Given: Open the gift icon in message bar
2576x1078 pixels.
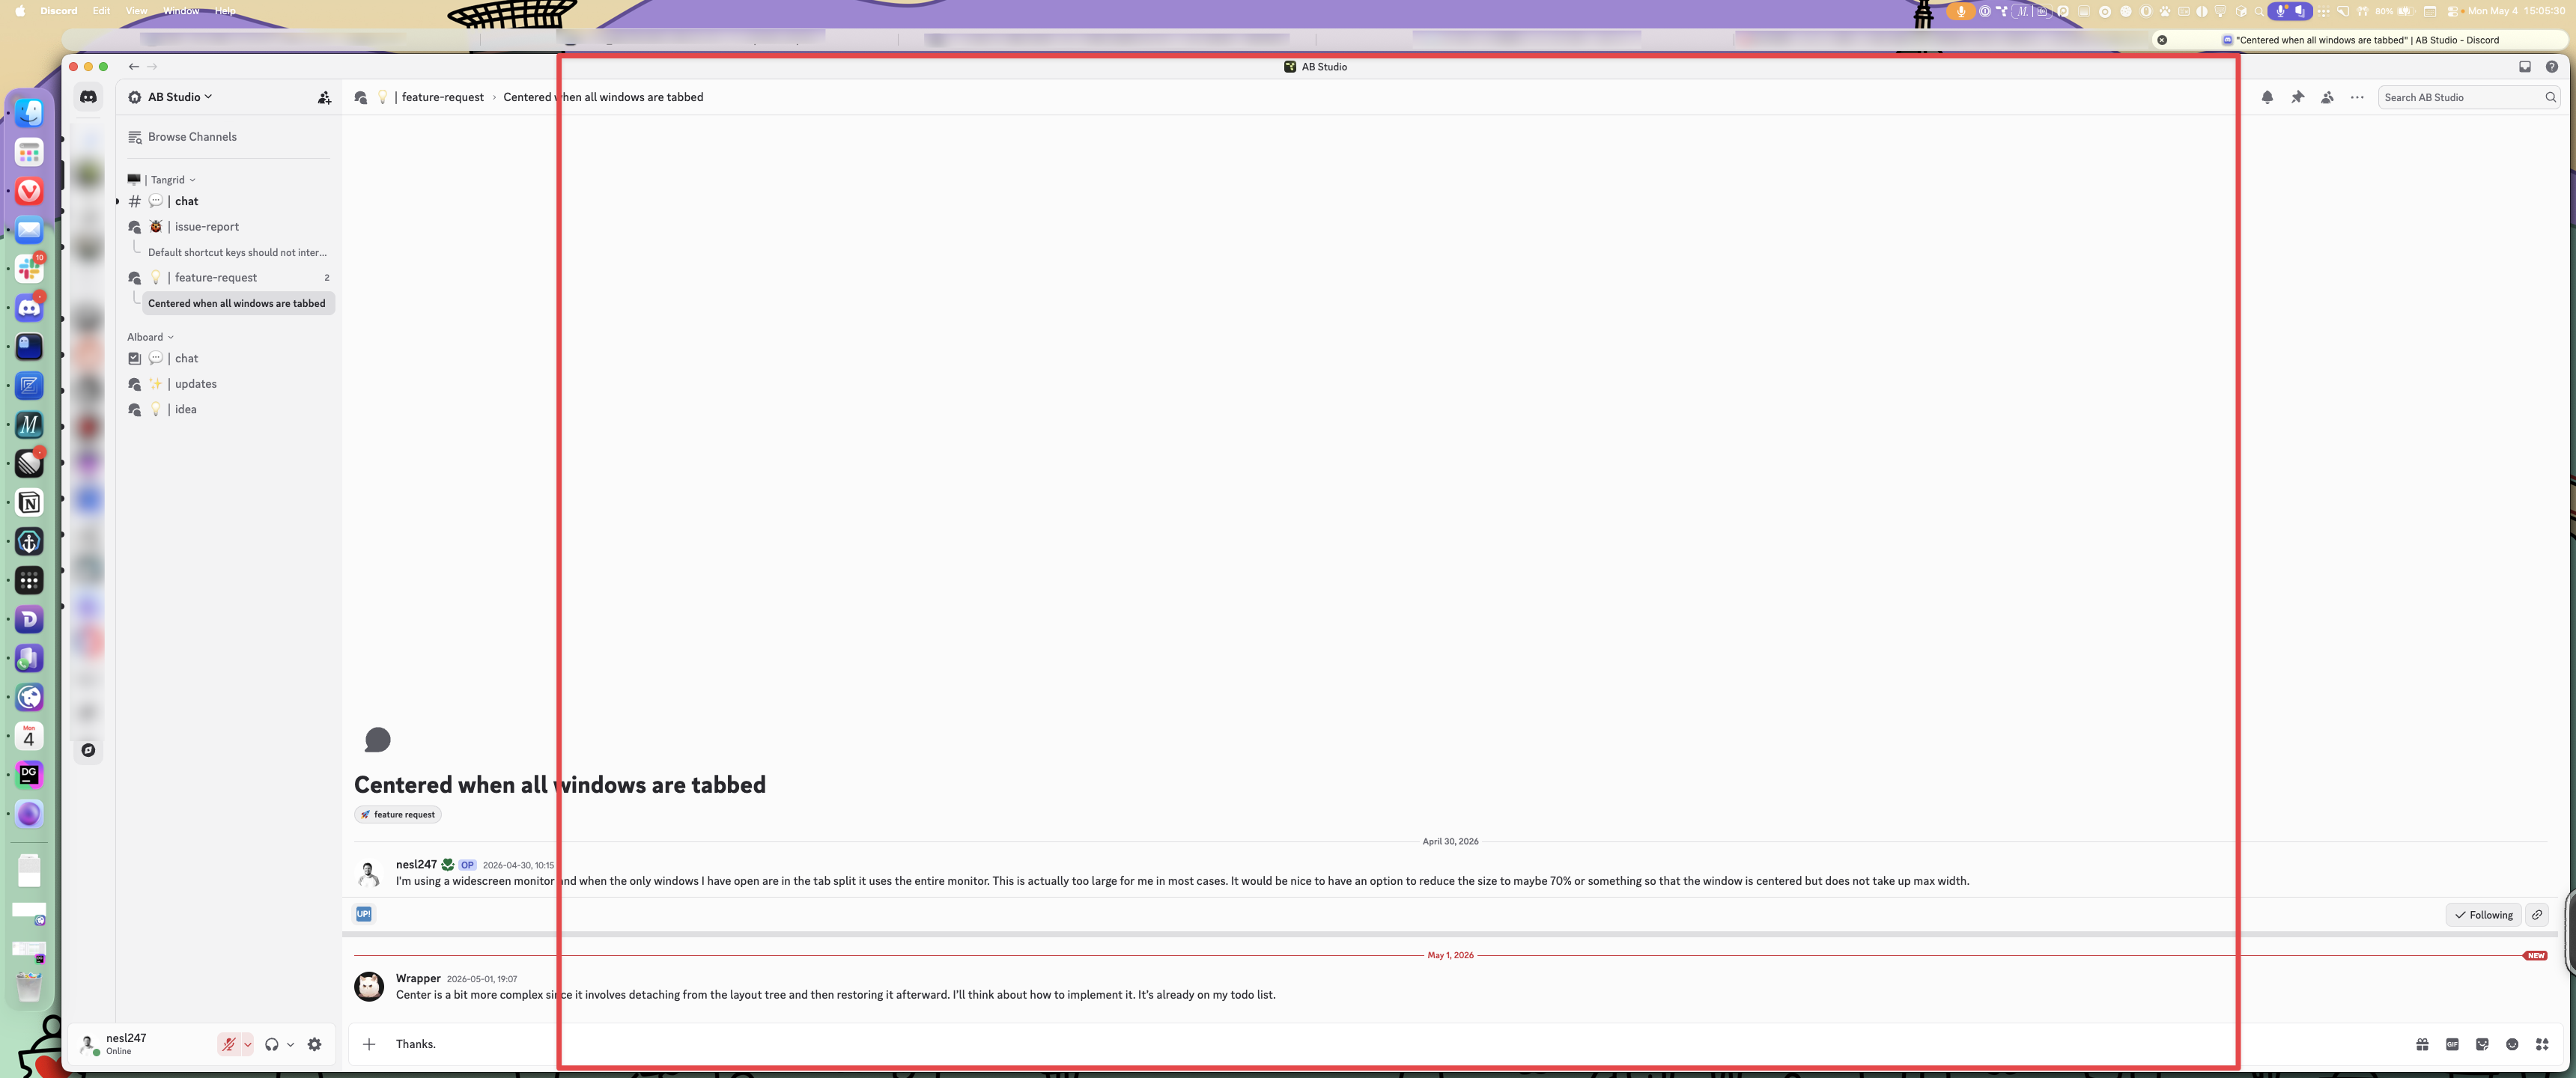Looking at the screenshot, I should (x=2422, y=1044).
